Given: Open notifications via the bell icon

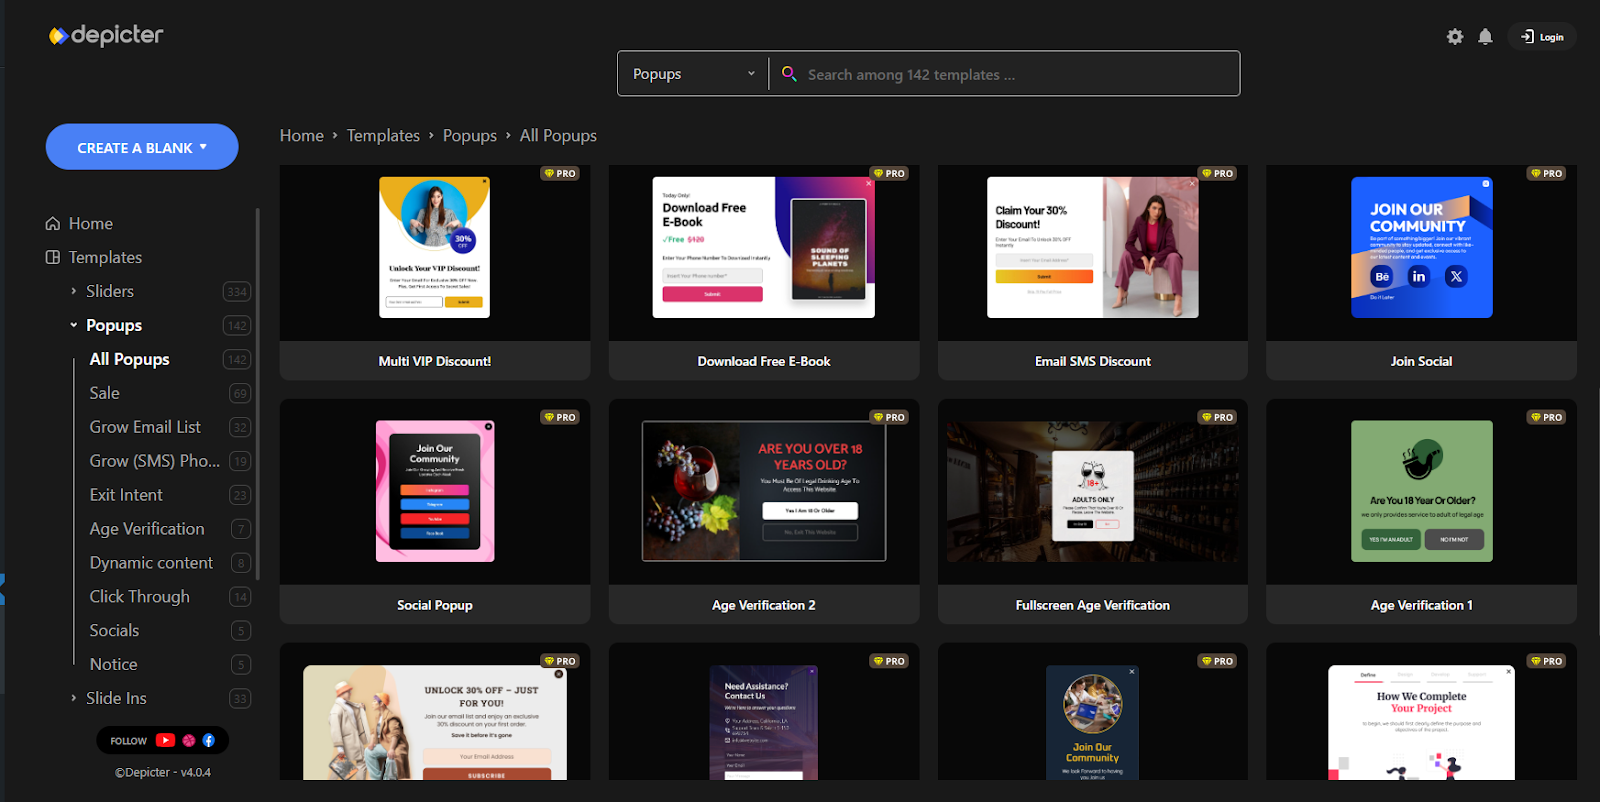Looking at the screenshot, I should click(x=1485, y=37).
